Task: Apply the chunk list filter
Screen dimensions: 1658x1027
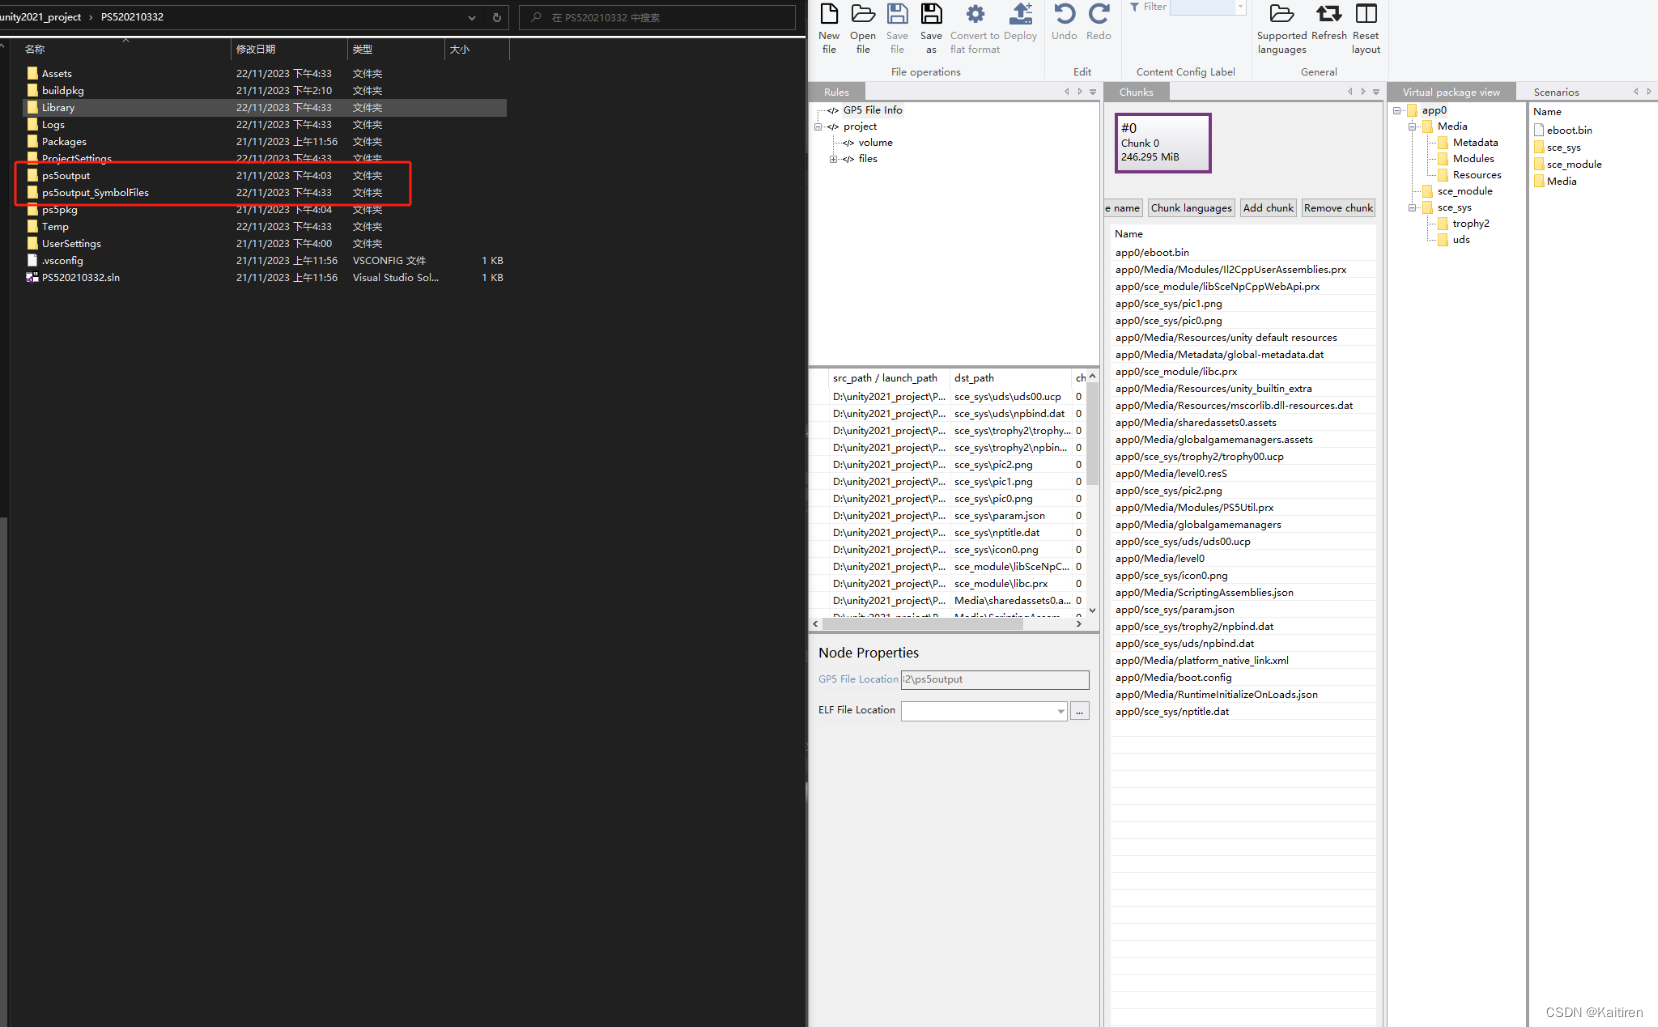Action: 1134,7
